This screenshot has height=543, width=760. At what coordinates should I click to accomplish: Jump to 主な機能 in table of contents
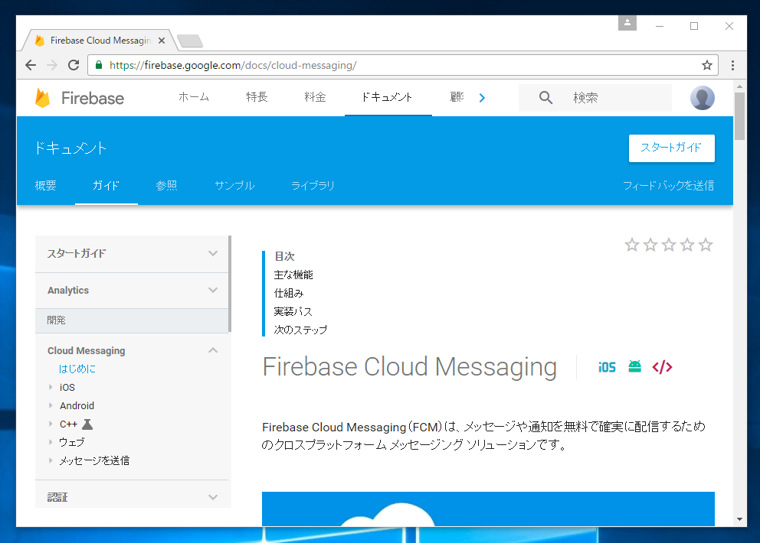pyautogui.click(x=293, y=275)
